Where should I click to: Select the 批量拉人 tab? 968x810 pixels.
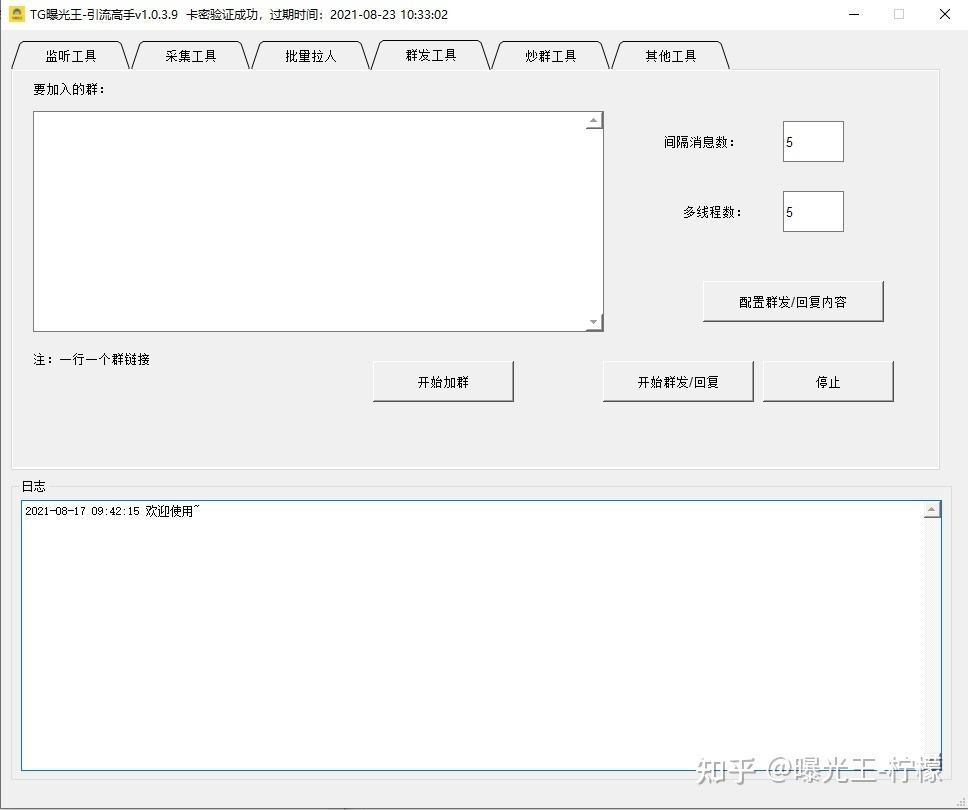311,56
